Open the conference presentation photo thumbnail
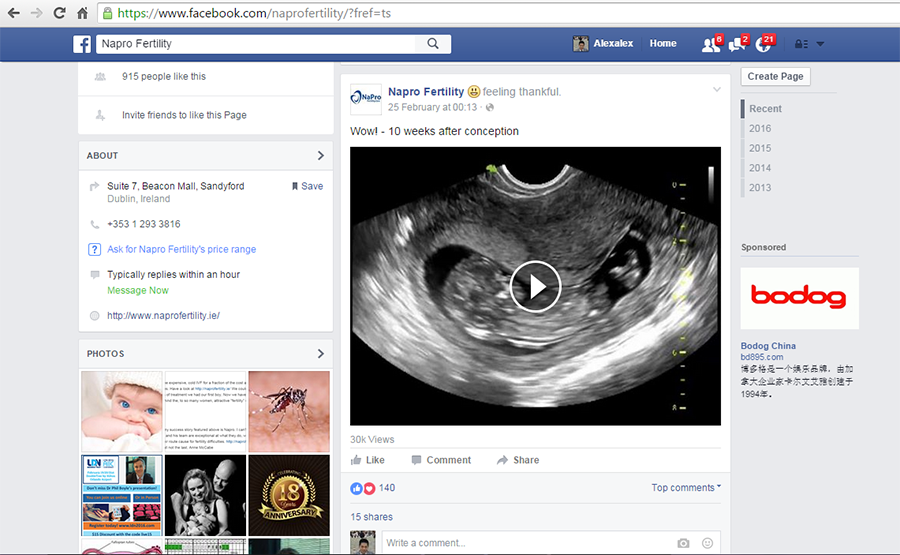 122,495
